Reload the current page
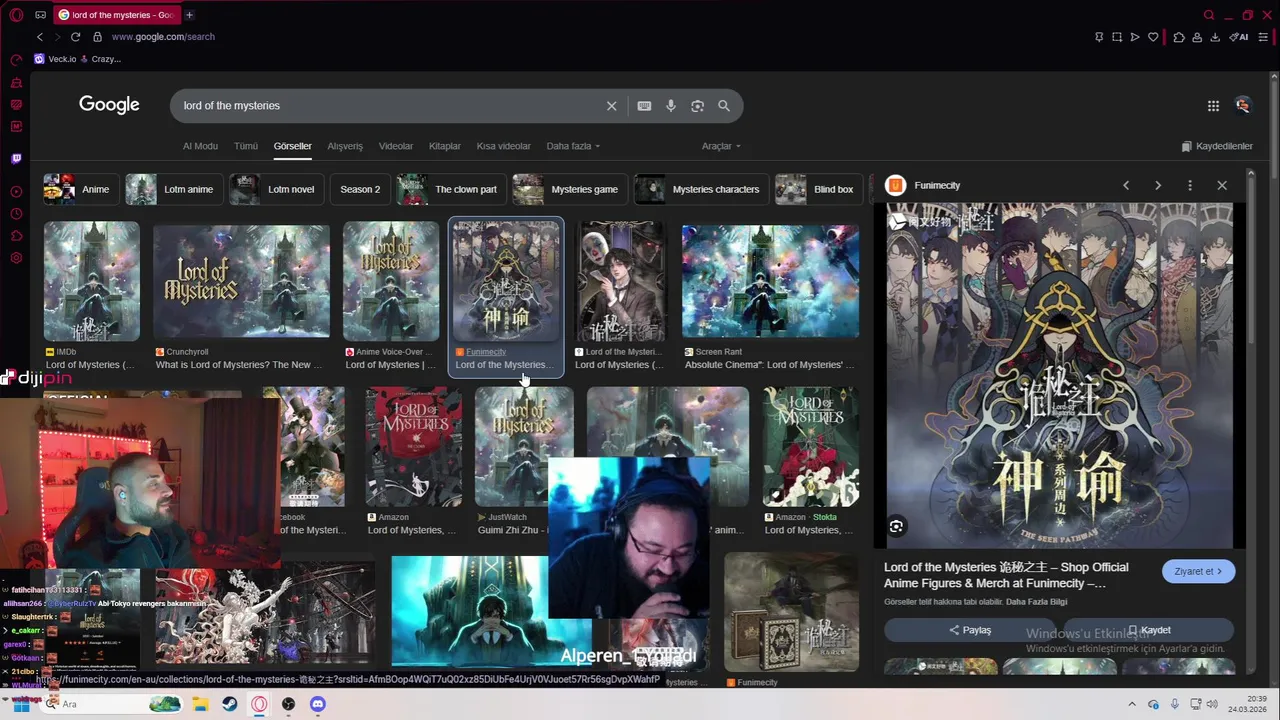This screenshot has width=1280, height=720. 75,37
